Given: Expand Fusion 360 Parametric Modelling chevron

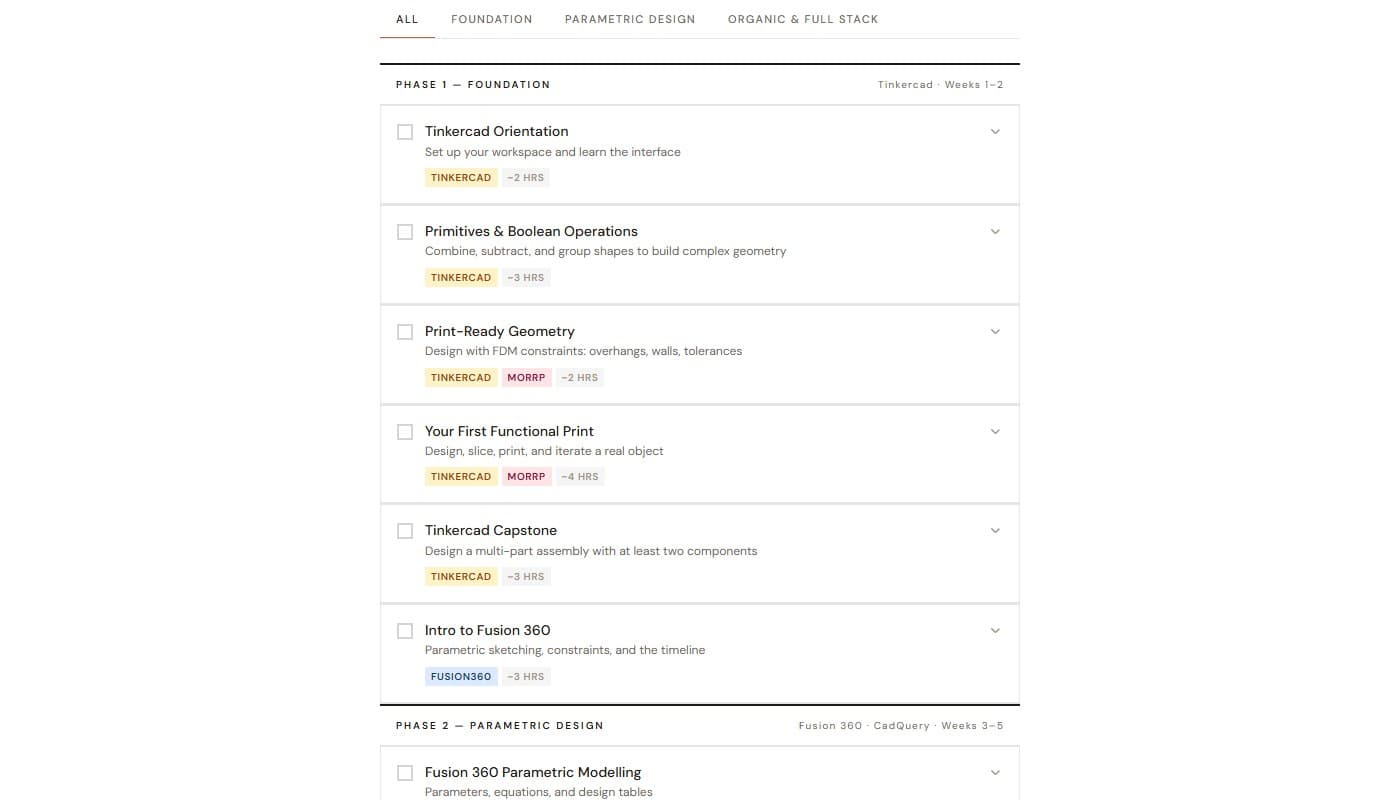Looking at the screenshot, I should coord(995,773).
